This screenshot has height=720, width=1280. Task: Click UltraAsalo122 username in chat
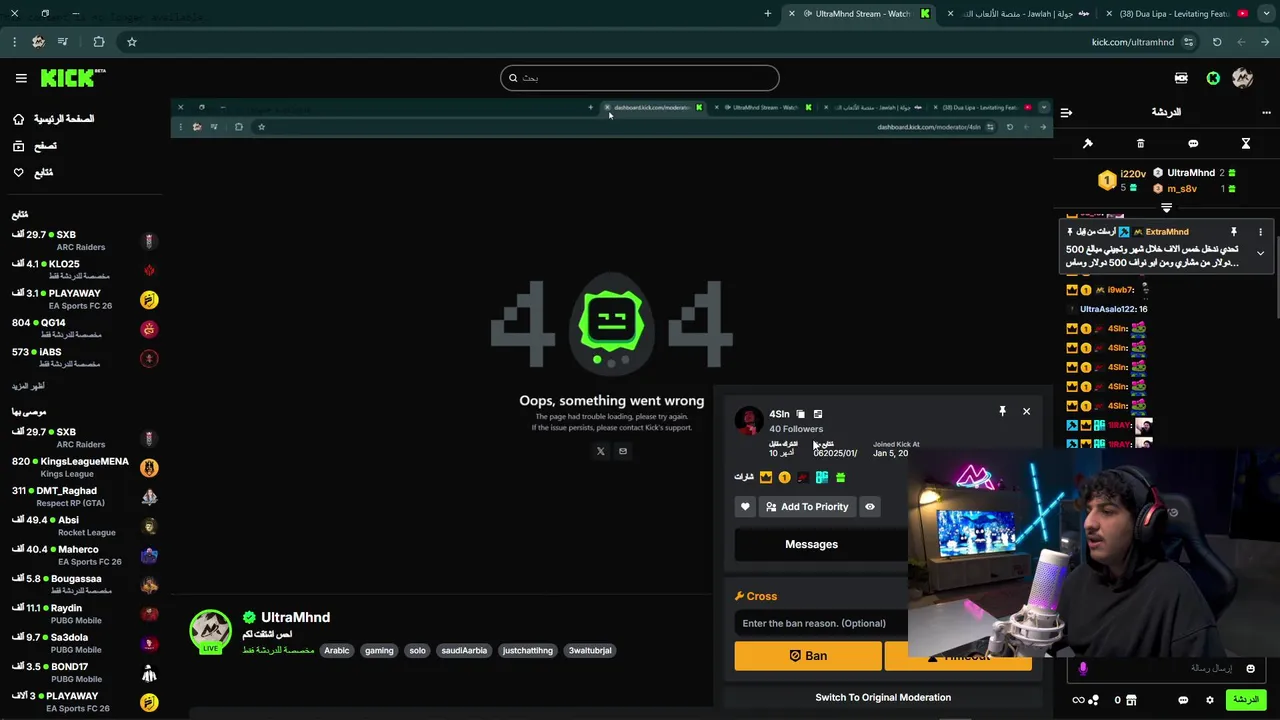click(1108, 309)
